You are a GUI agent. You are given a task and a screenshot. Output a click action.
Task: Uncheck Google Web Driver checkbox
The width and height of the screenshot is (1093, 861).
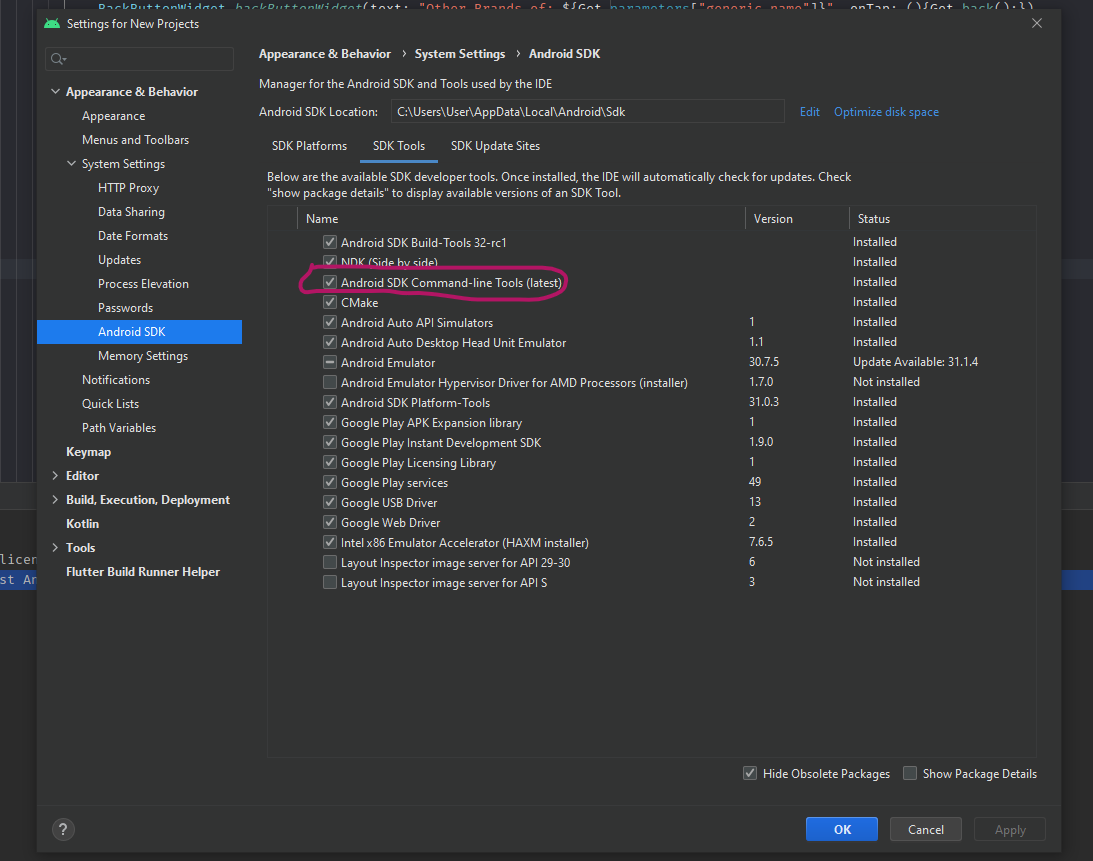(x=330, y=522)
